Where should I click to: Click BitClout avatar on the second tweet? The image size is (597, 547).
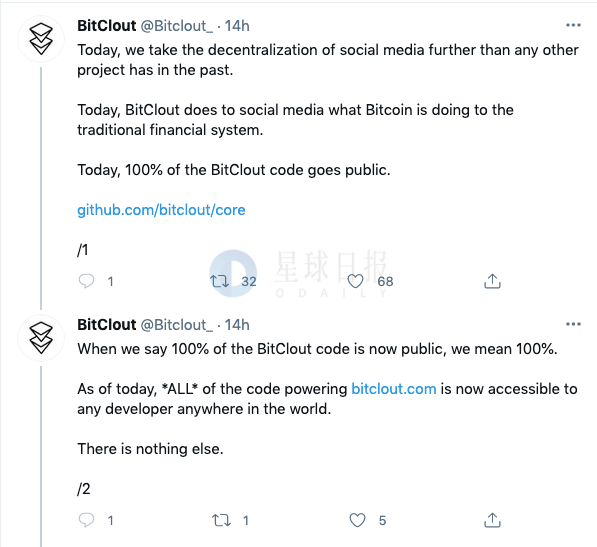pyautogui.click(x=41, y=338)
